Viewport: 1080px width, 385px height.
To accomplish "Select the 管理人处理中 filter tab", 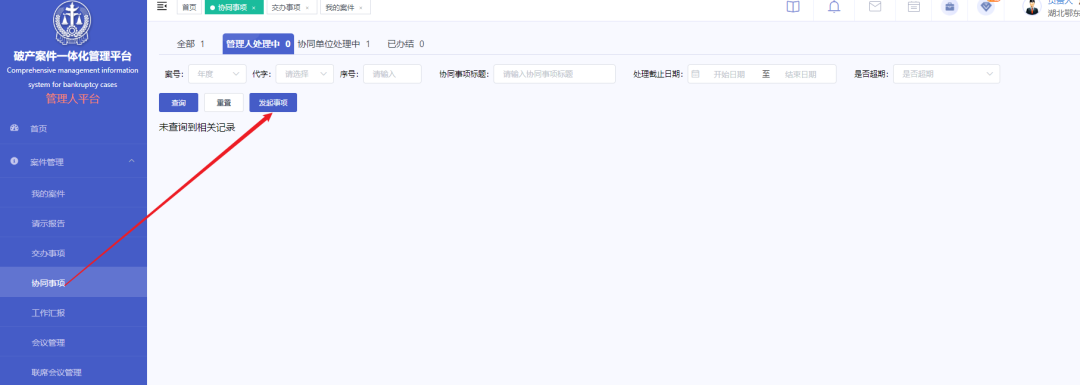I will pos(258,43).
